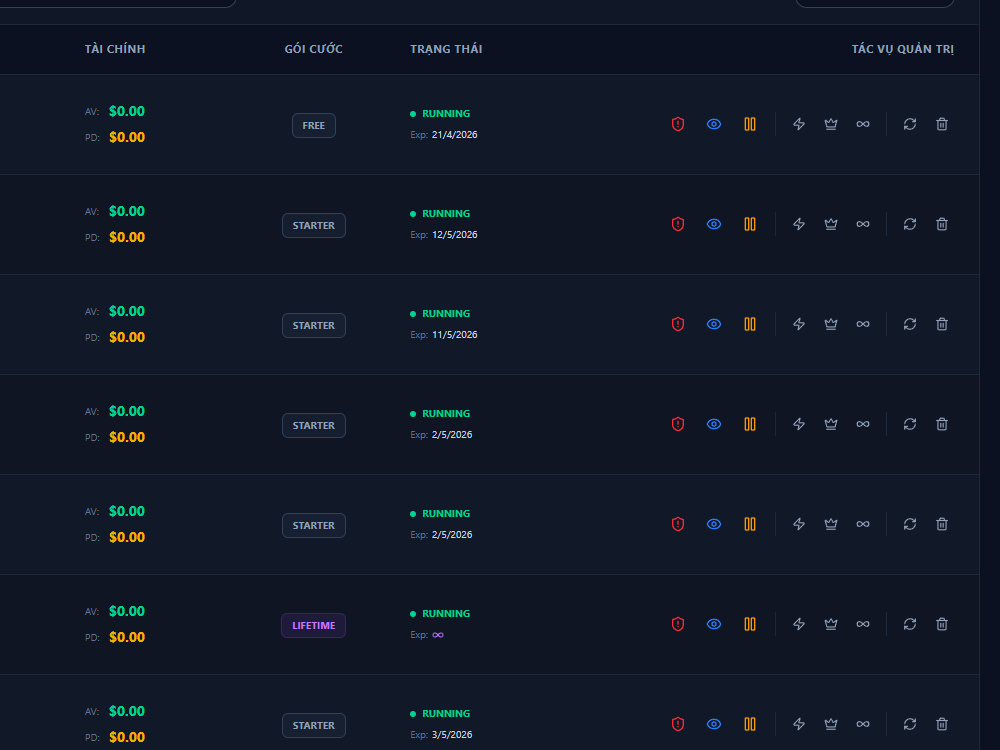Click crown icon in FREE plan row
This screenshot has width=1000, height=750.
[x=830, y=124]
